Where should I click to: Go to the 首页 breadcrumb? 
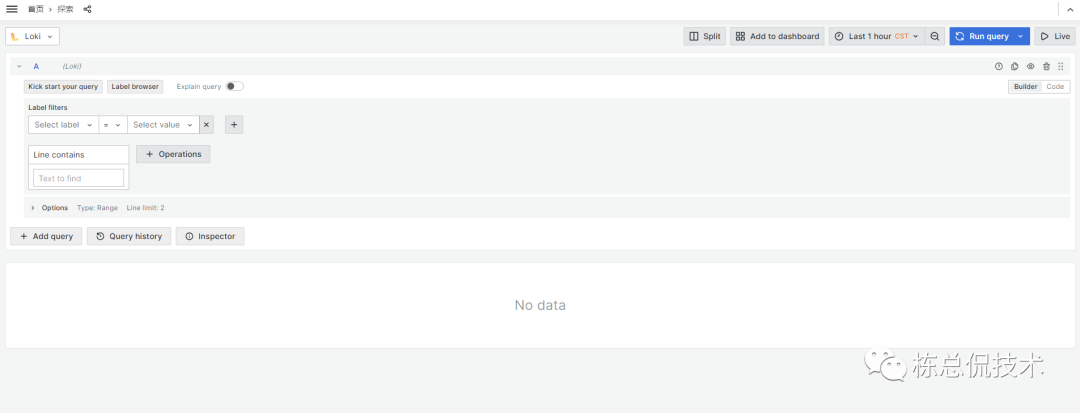(x=36, y=9)
